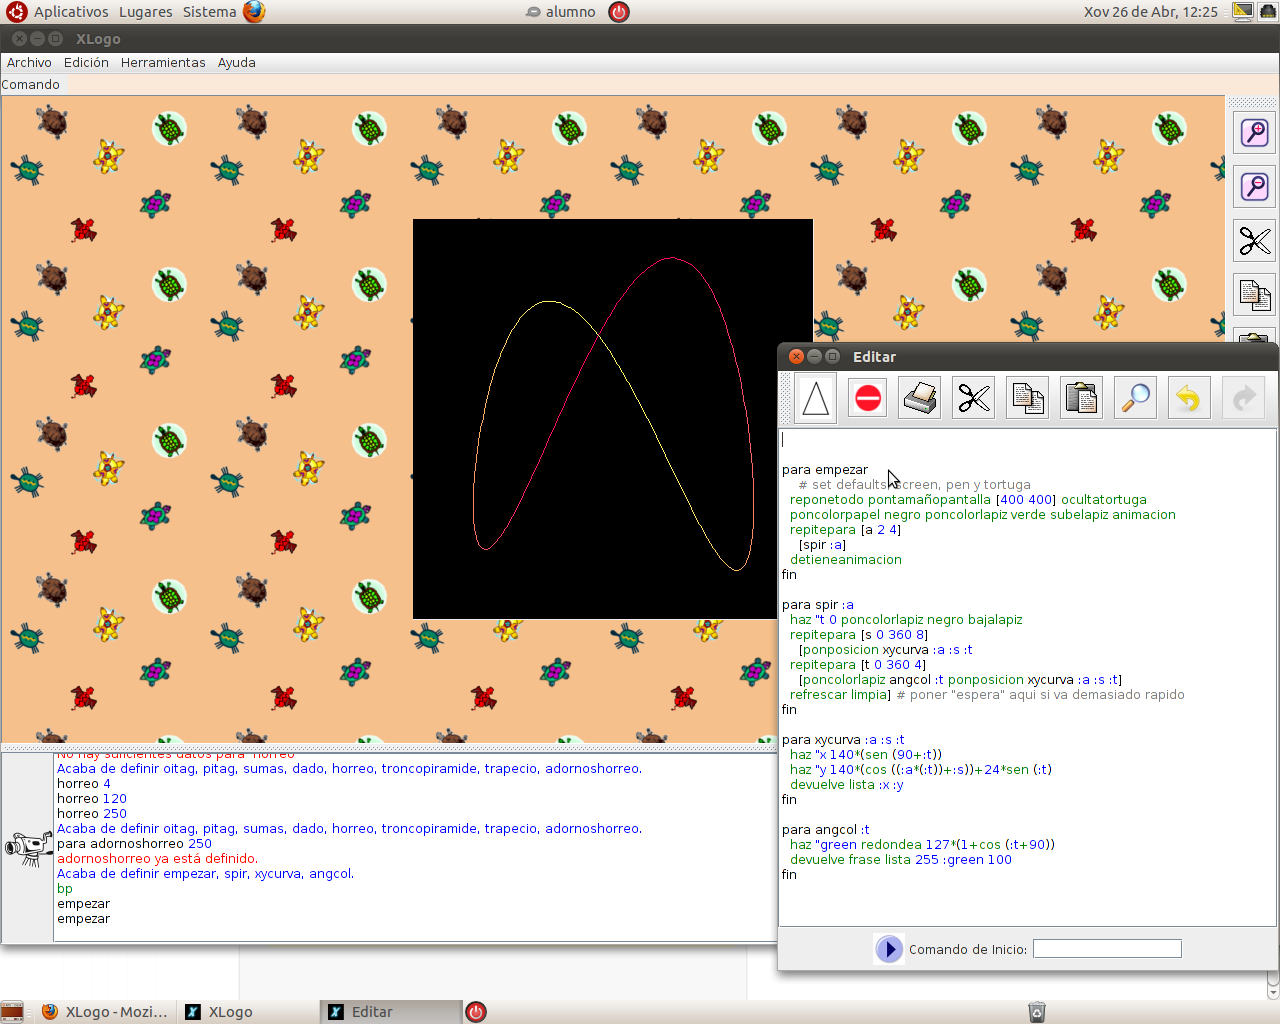Click 'Acaba de definir empezar, spir, xycurva, angcol.'
The height and width of the screenshot is (1024, 1280).
(x=206, y=874)
